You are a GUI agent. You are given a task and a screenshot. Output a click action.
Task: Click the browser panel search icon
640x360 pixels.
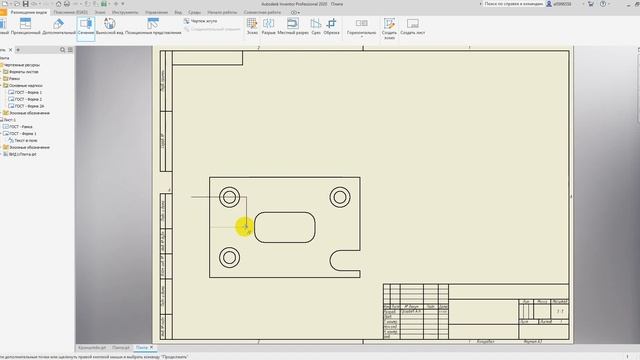pos(62,50)
